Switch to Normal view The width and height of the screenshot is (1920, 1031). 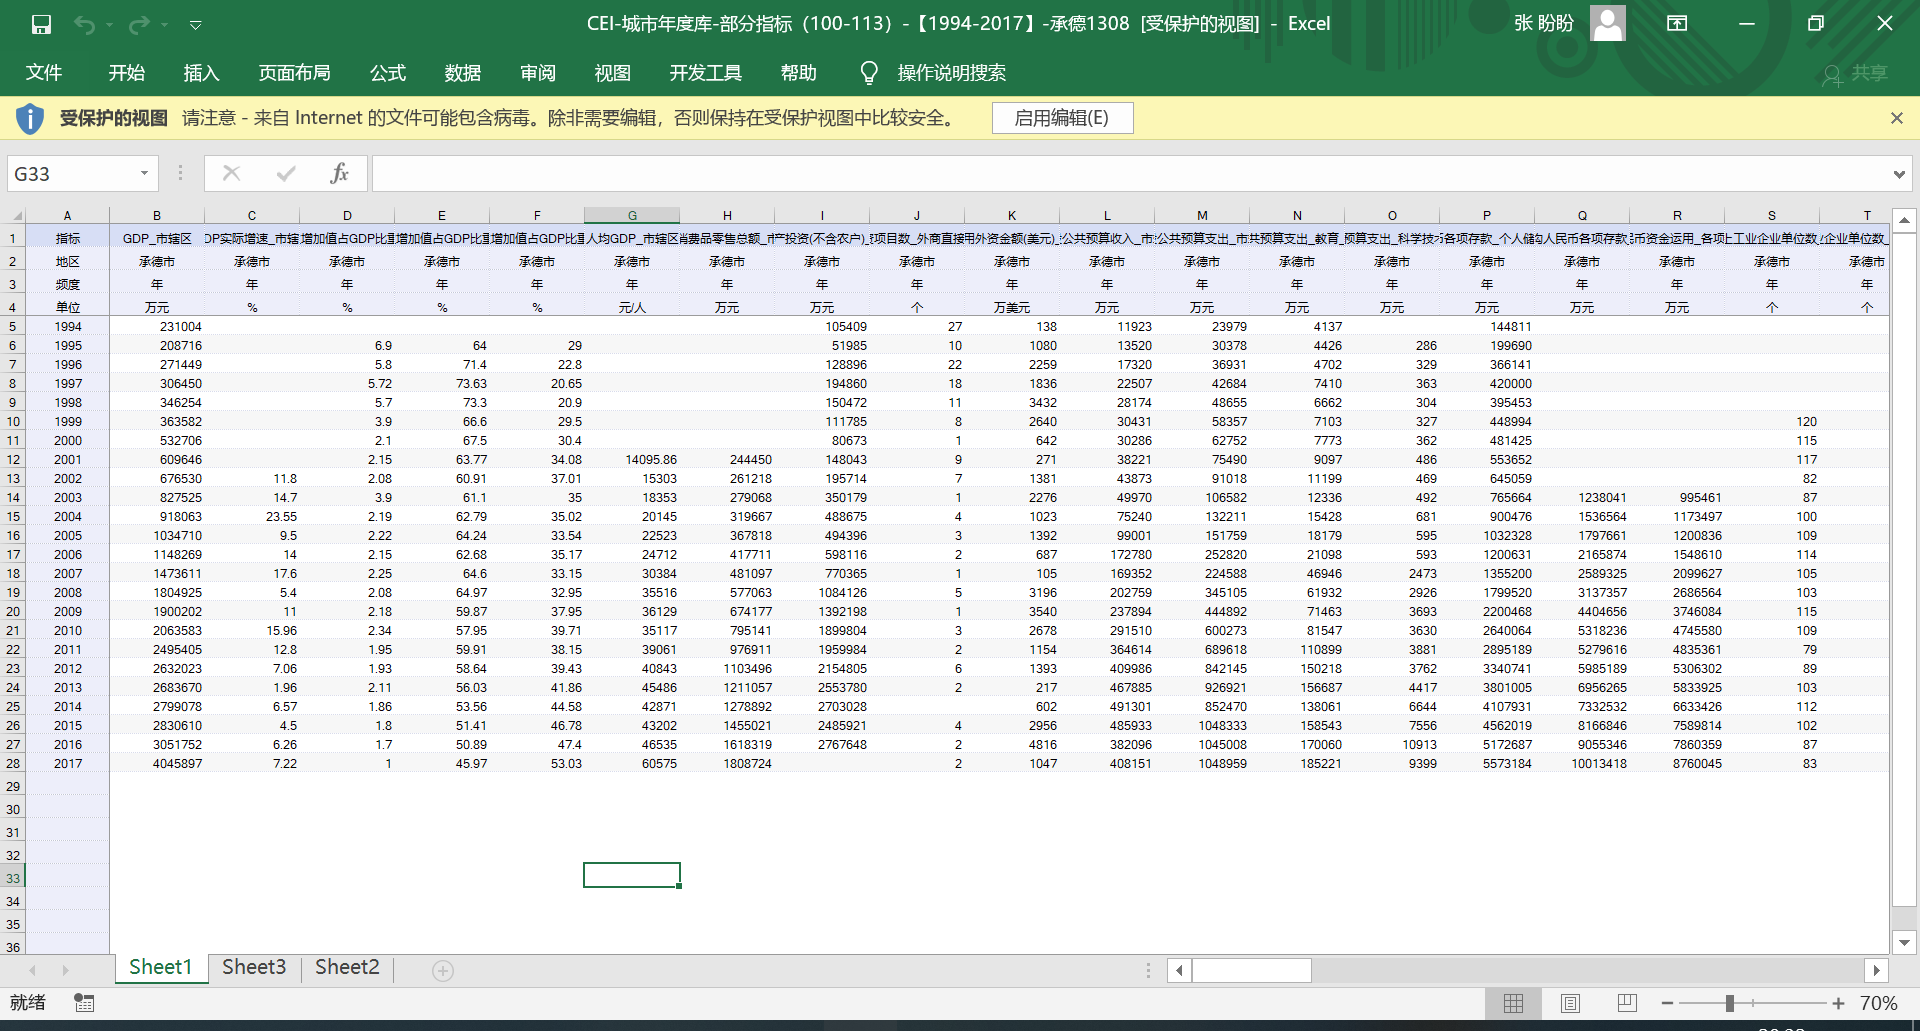pos(1513,1003)
